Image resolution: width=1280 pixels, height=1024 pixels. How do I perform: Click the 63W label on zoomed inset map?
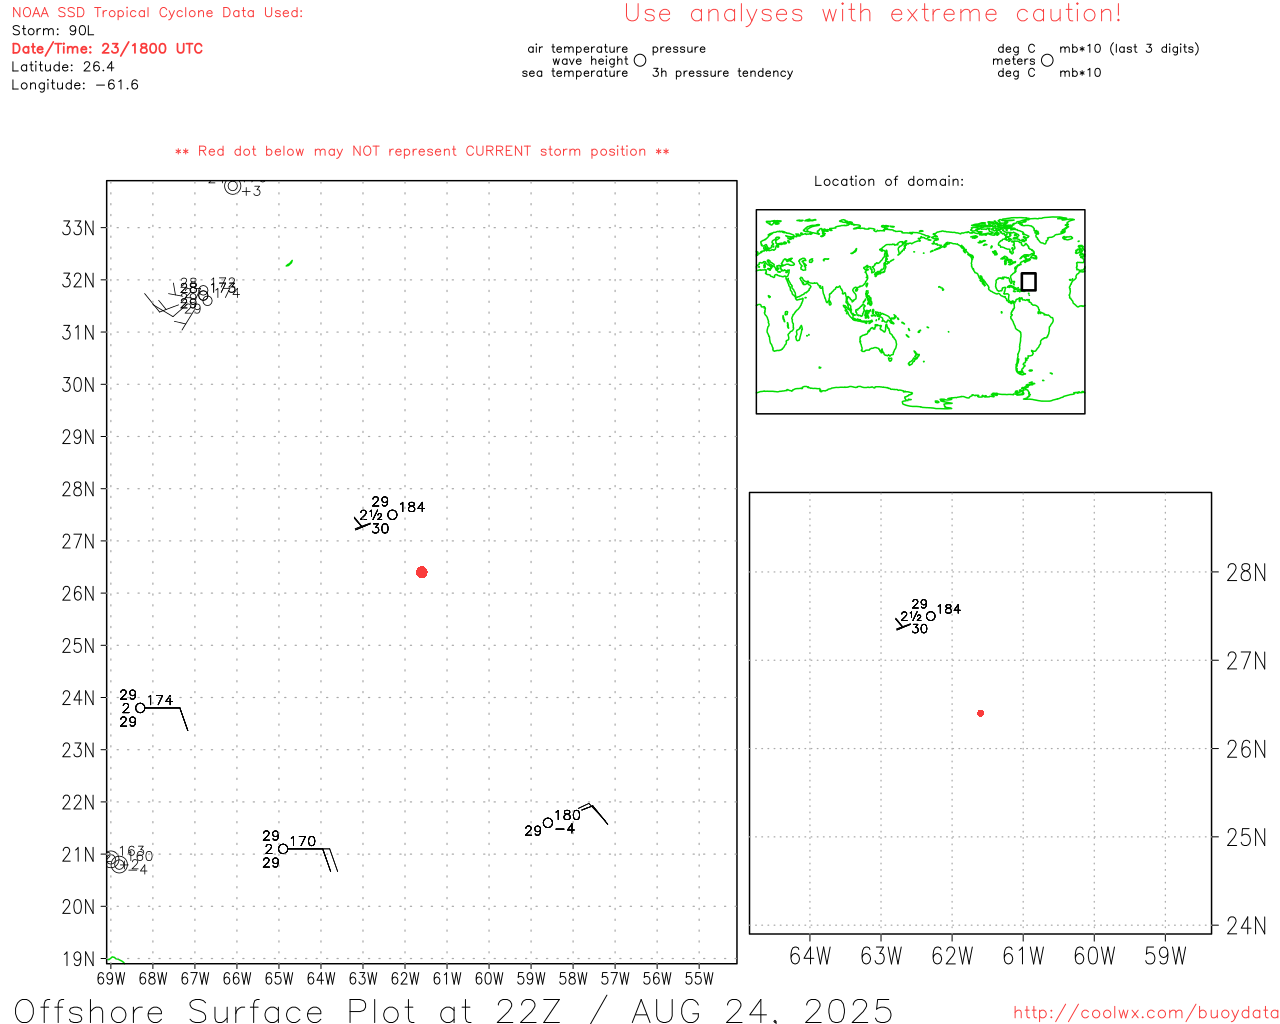click(881, 956)
